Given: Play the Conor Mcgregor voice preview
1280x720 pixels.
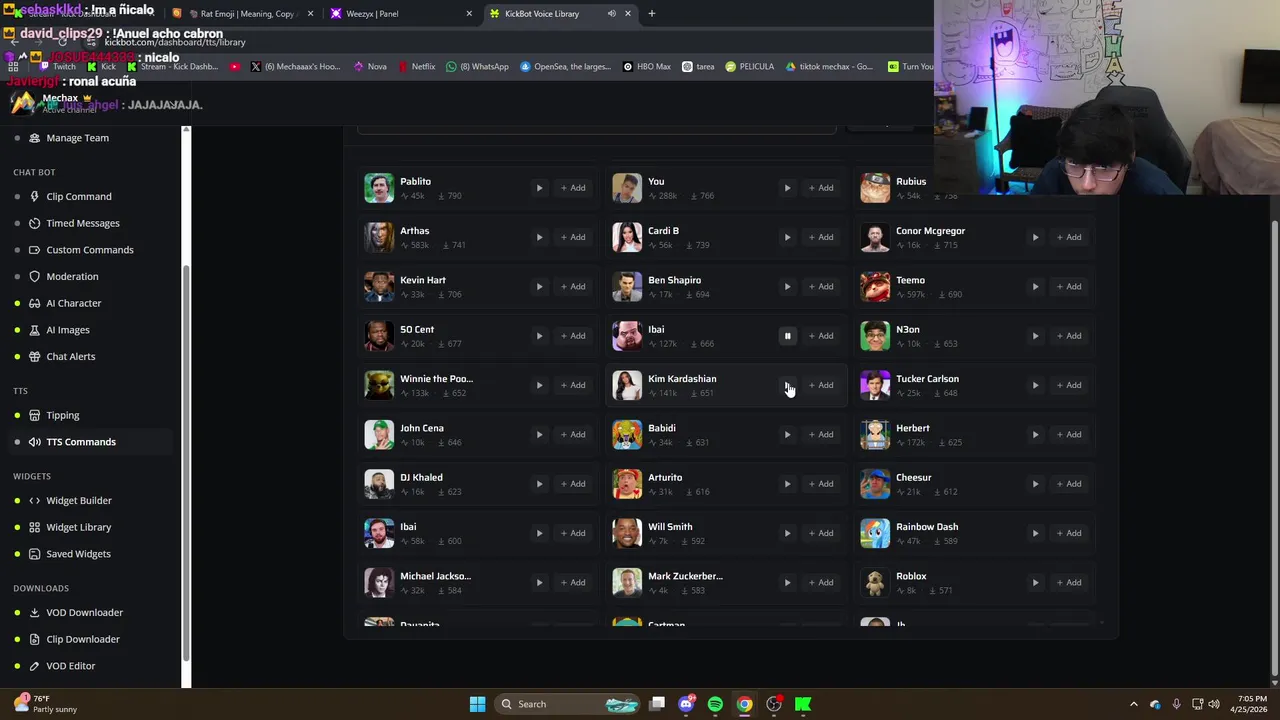Looking at the screenshot, I should pyautogui.click(x=1035, y=237).
